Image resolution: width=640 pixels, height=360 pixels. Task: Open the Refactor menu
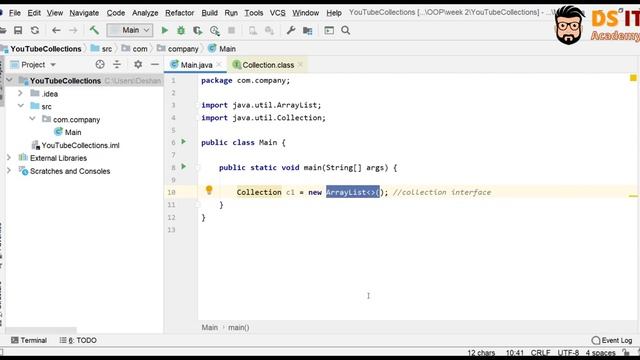click(x=180, y=13)
